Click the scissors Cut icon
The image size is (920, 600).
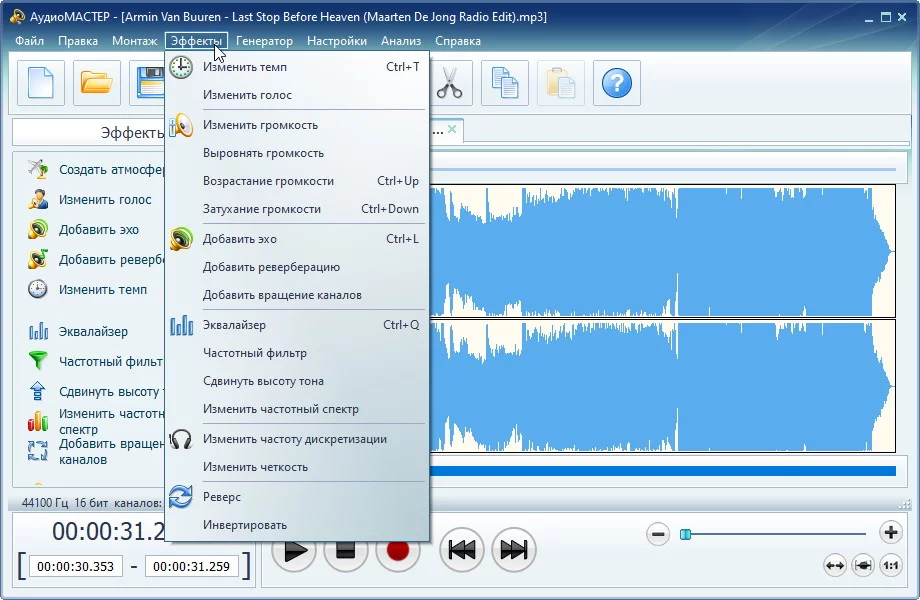click(450, 83)
